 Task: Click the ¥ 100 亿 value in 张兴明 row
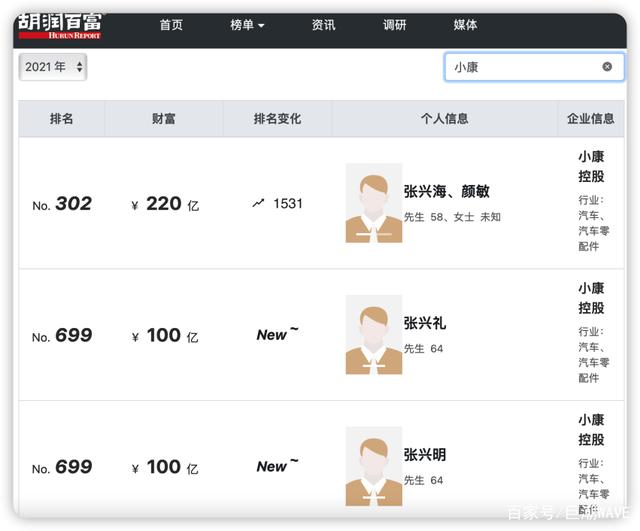point(165,467)
